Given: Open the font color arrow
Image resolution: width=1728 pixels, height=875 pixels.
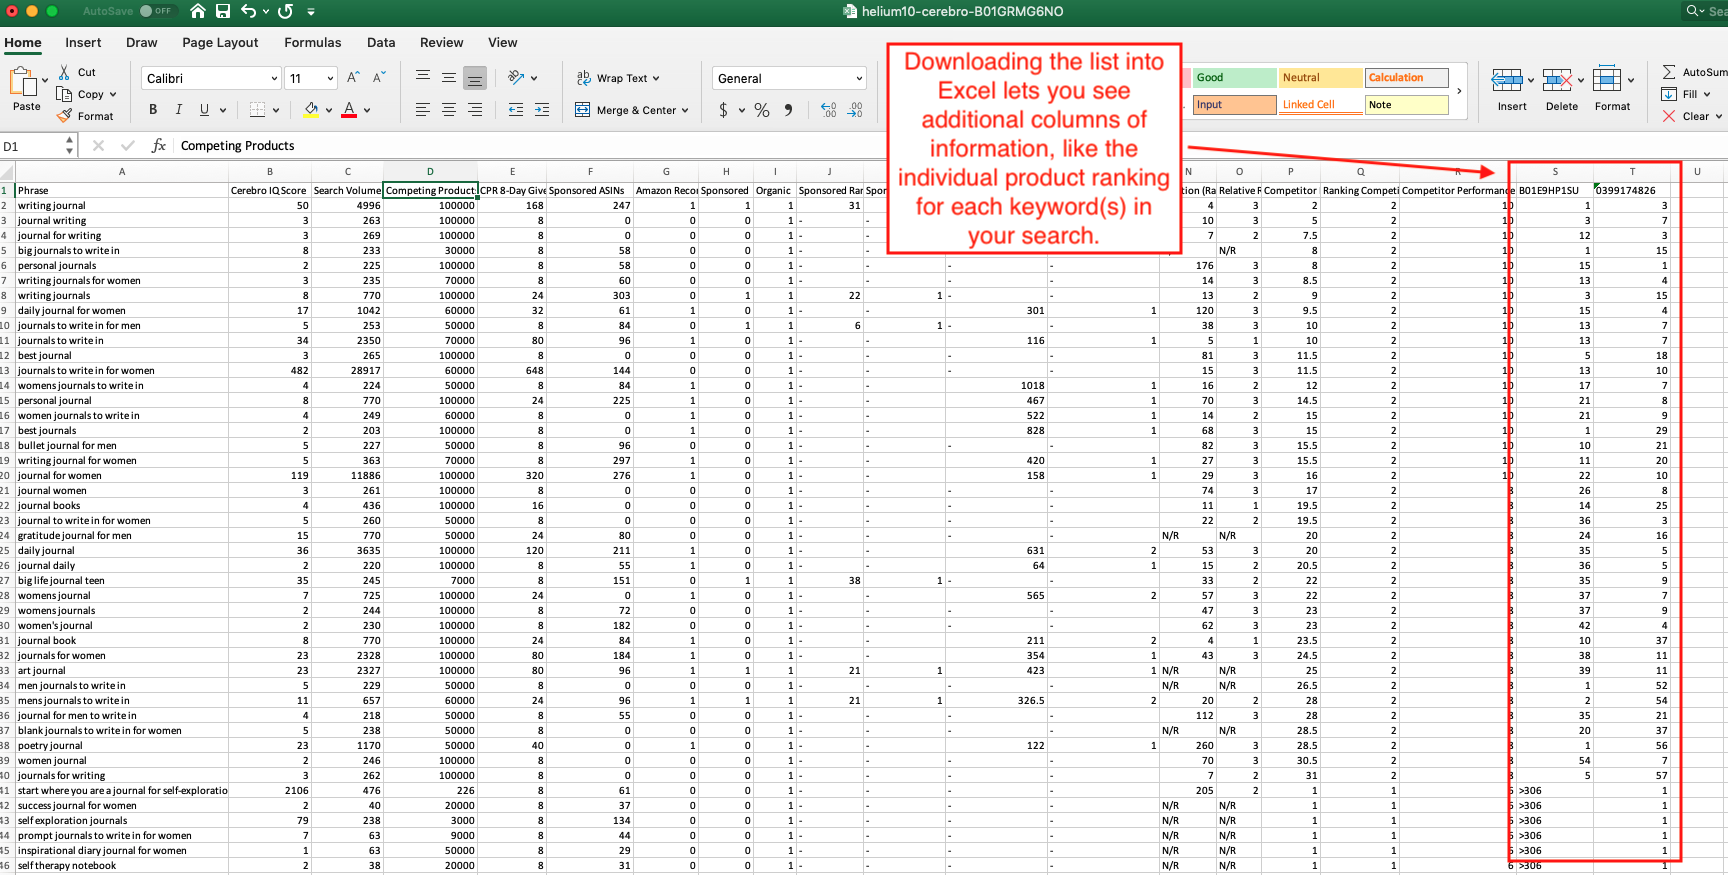Looking at the screenshot, I should click(367, 110).
